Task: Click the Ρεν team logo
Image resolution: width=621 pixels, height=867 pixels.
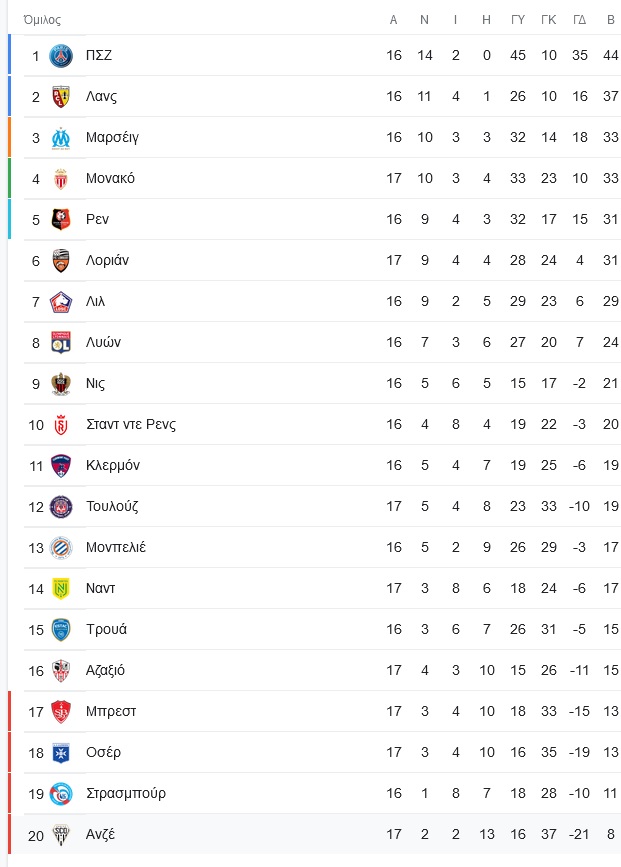Action: tap(61, 219)
